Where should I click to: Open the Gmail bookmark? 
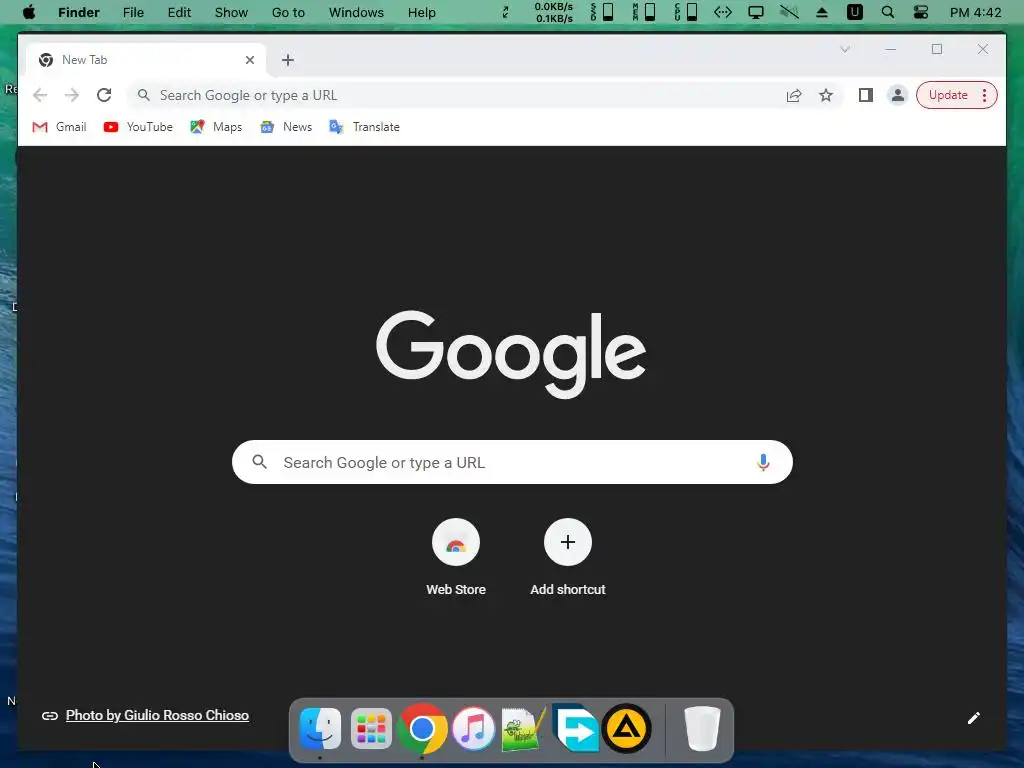point(59,127)
